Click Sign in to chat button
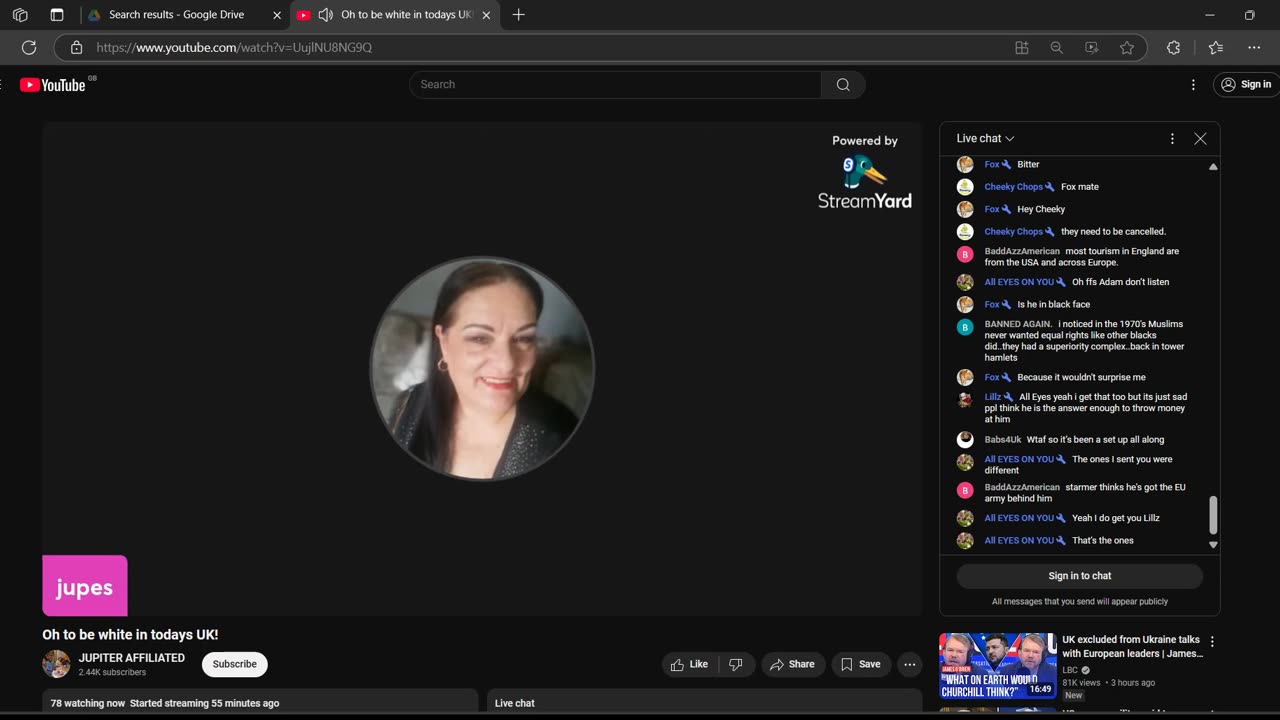The image size is (1280, 720). click(x=1079, y=576)
